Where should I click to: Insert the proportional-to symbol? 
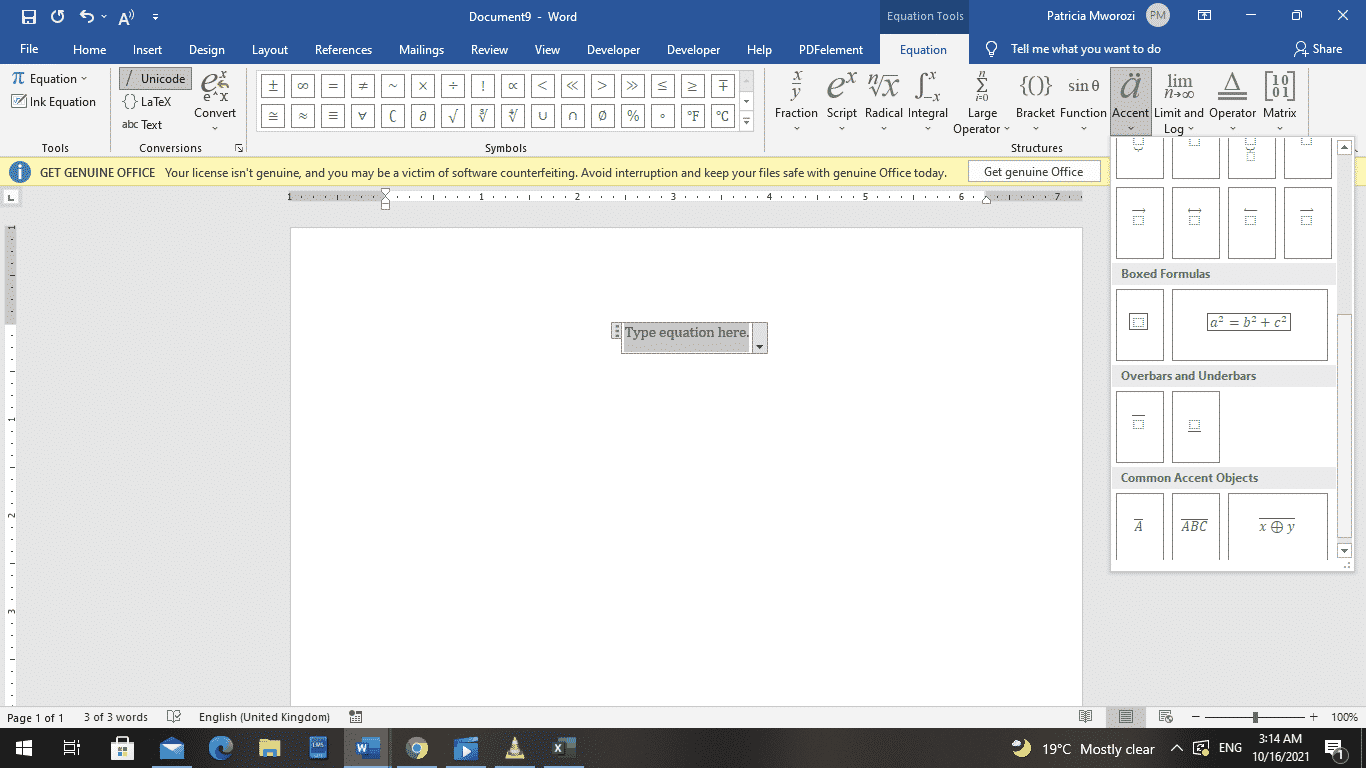(x=513, y=86)
